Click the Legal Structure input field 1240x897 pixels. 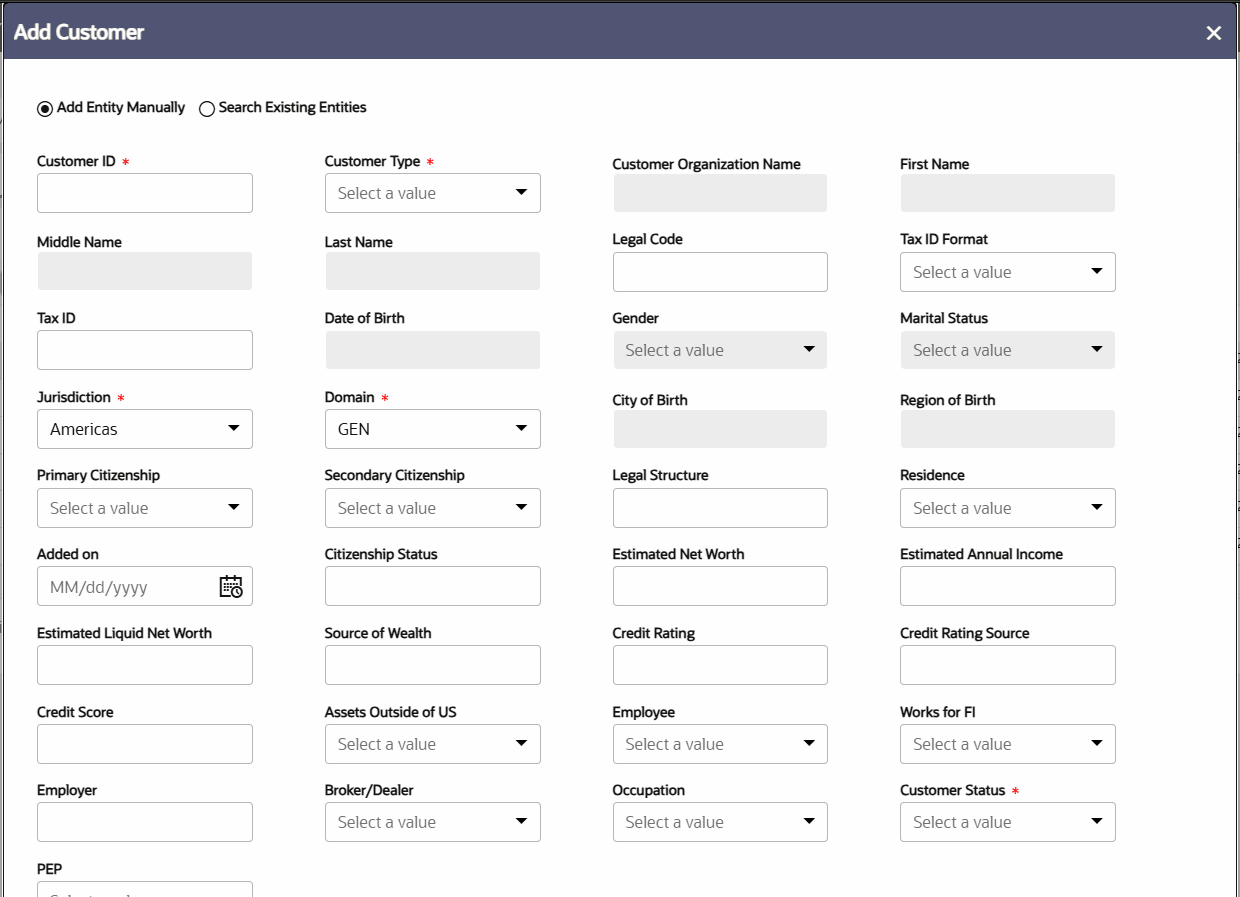[720, 508]
